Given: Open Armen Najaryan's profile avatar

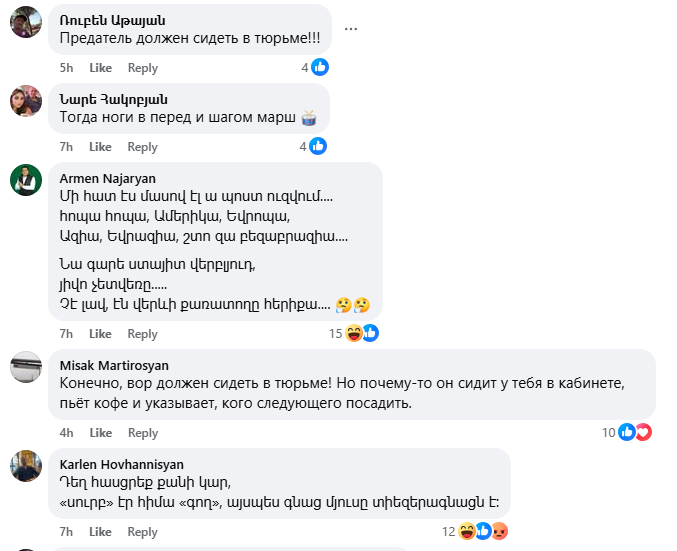Looking at the screenshot, I should 25,179.
